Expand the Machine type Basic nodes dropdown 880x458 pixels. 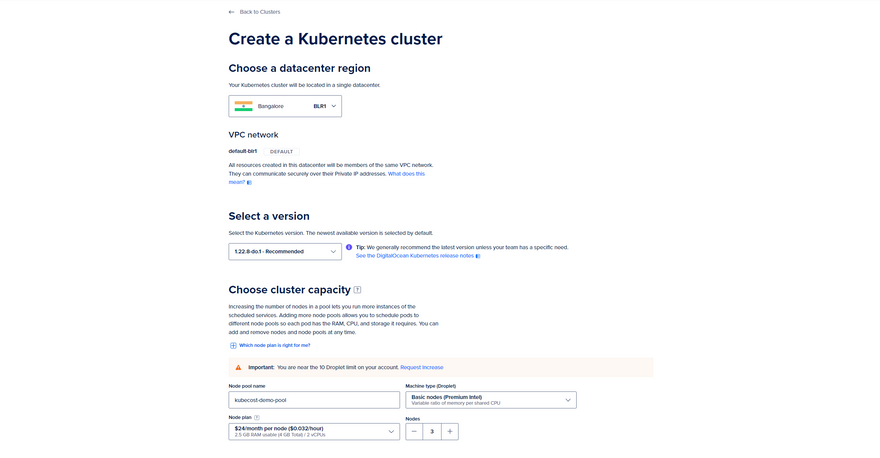tap(490, 400)
